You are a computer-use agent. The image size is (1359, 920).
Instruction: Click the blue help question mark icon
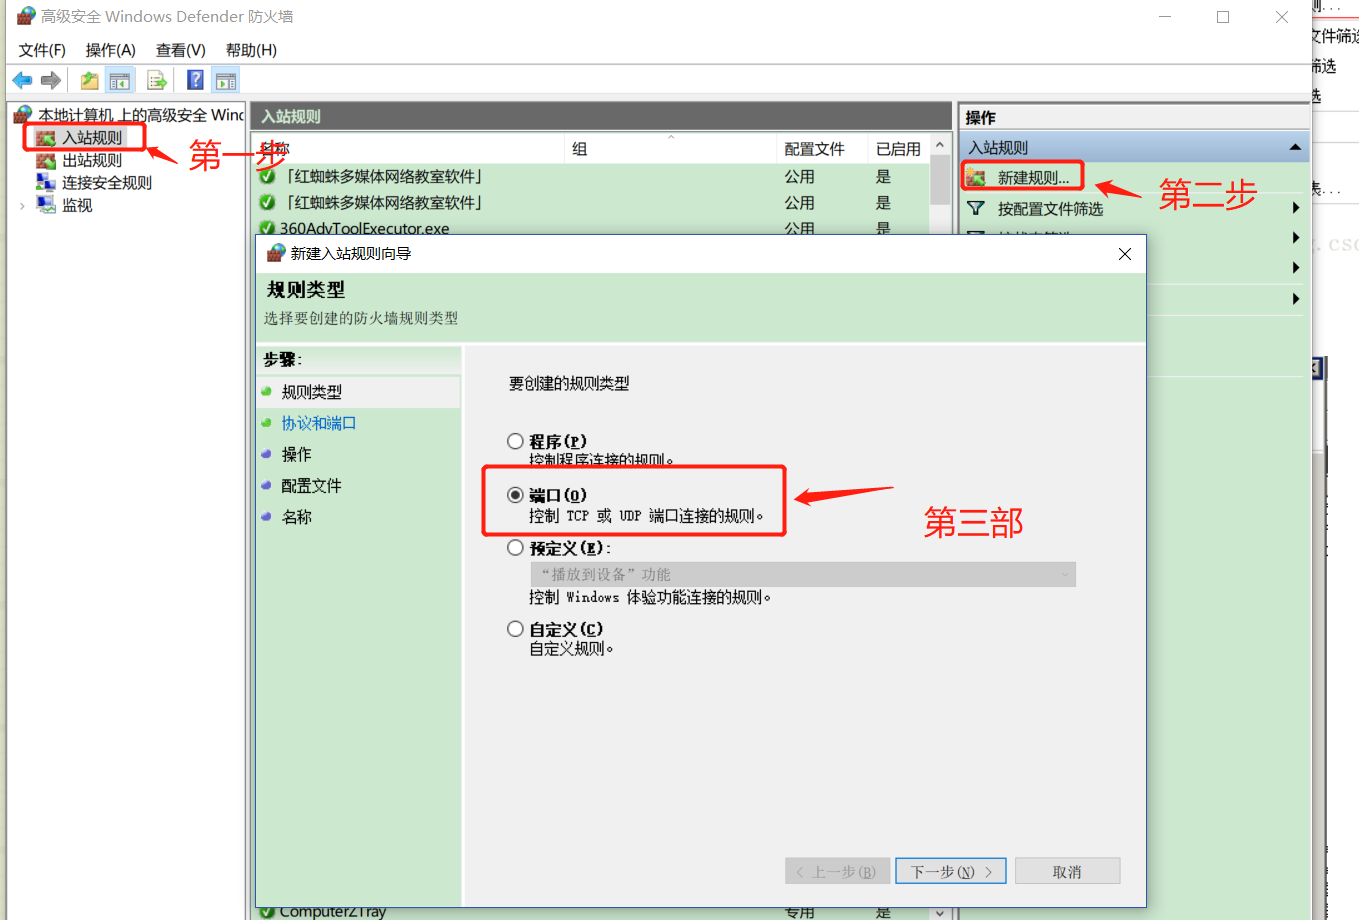click(x=196, y=81)
